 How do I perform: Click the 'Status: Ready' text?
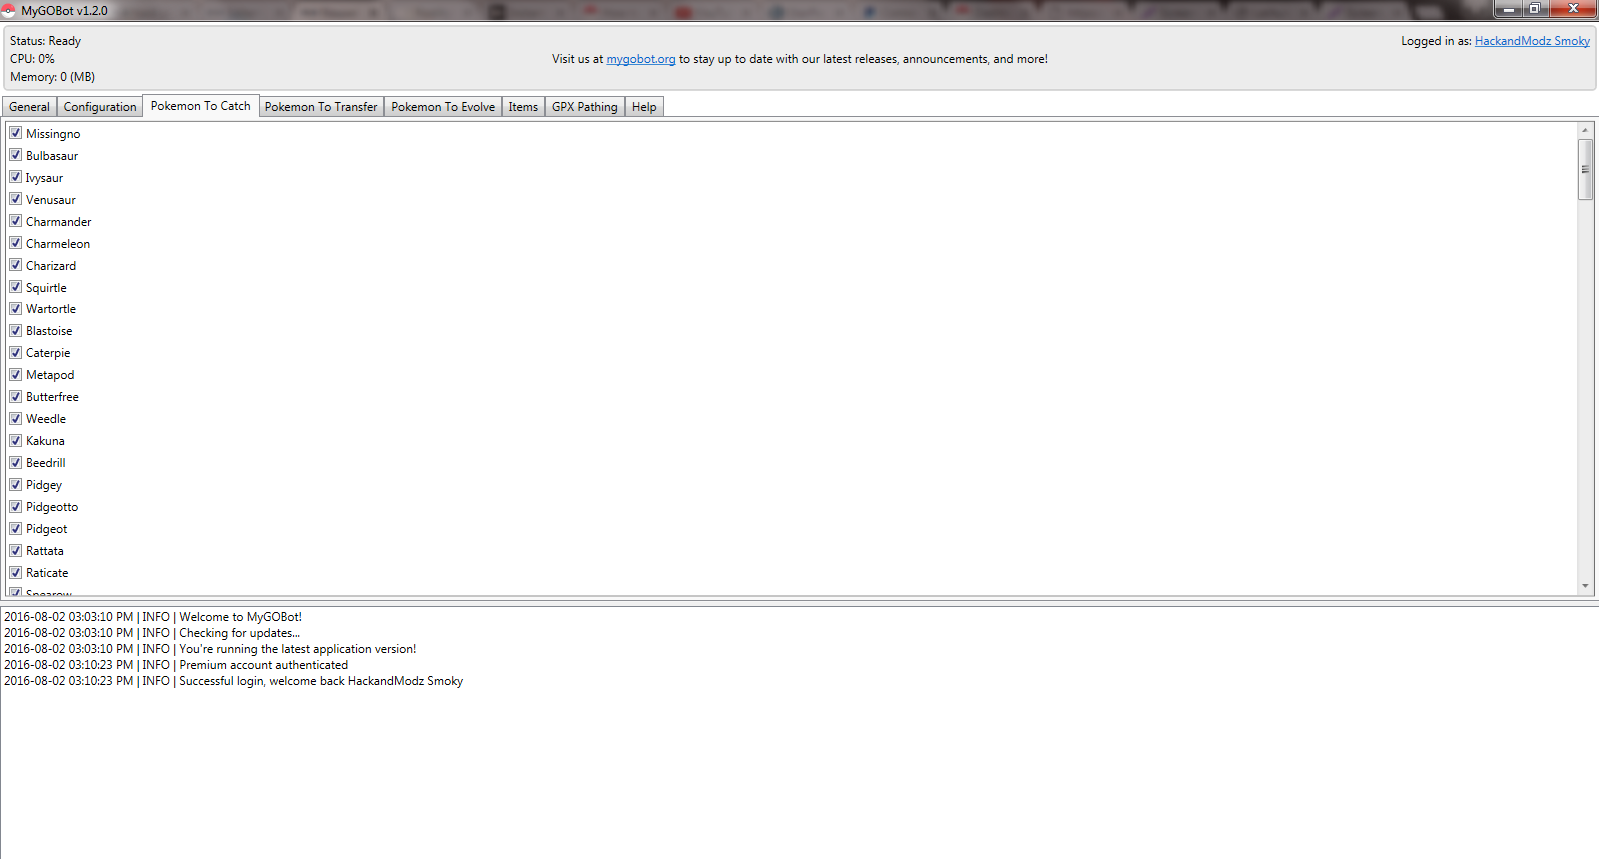click(x=45, y=41)
